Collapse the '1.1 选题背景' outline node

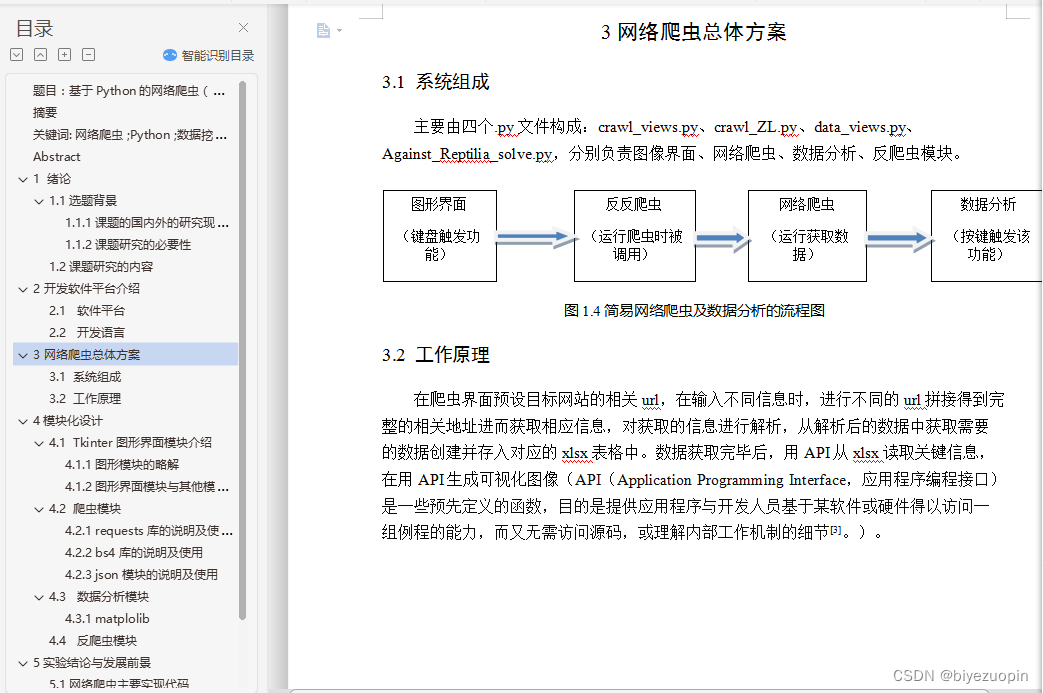(x=39, y=201)
